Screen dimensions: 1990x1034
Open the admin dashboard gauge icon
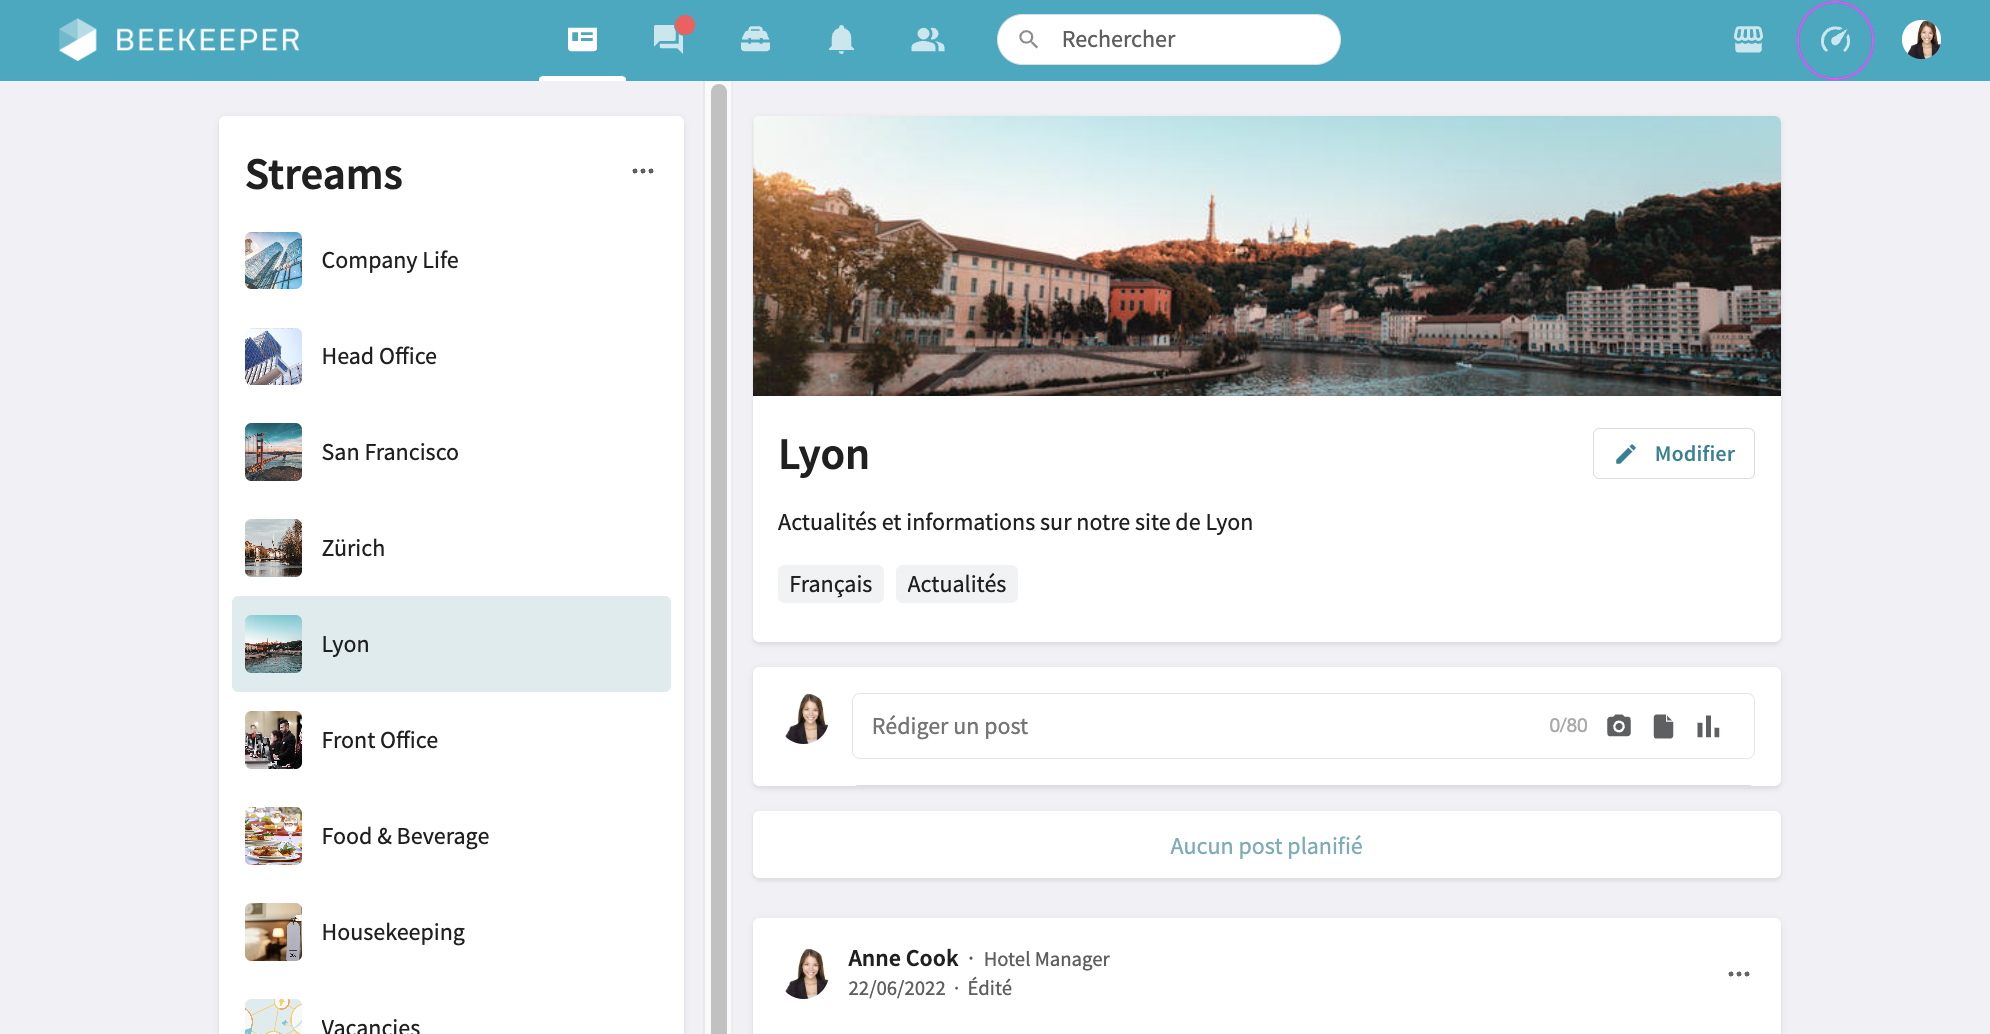coord(1835,40)
